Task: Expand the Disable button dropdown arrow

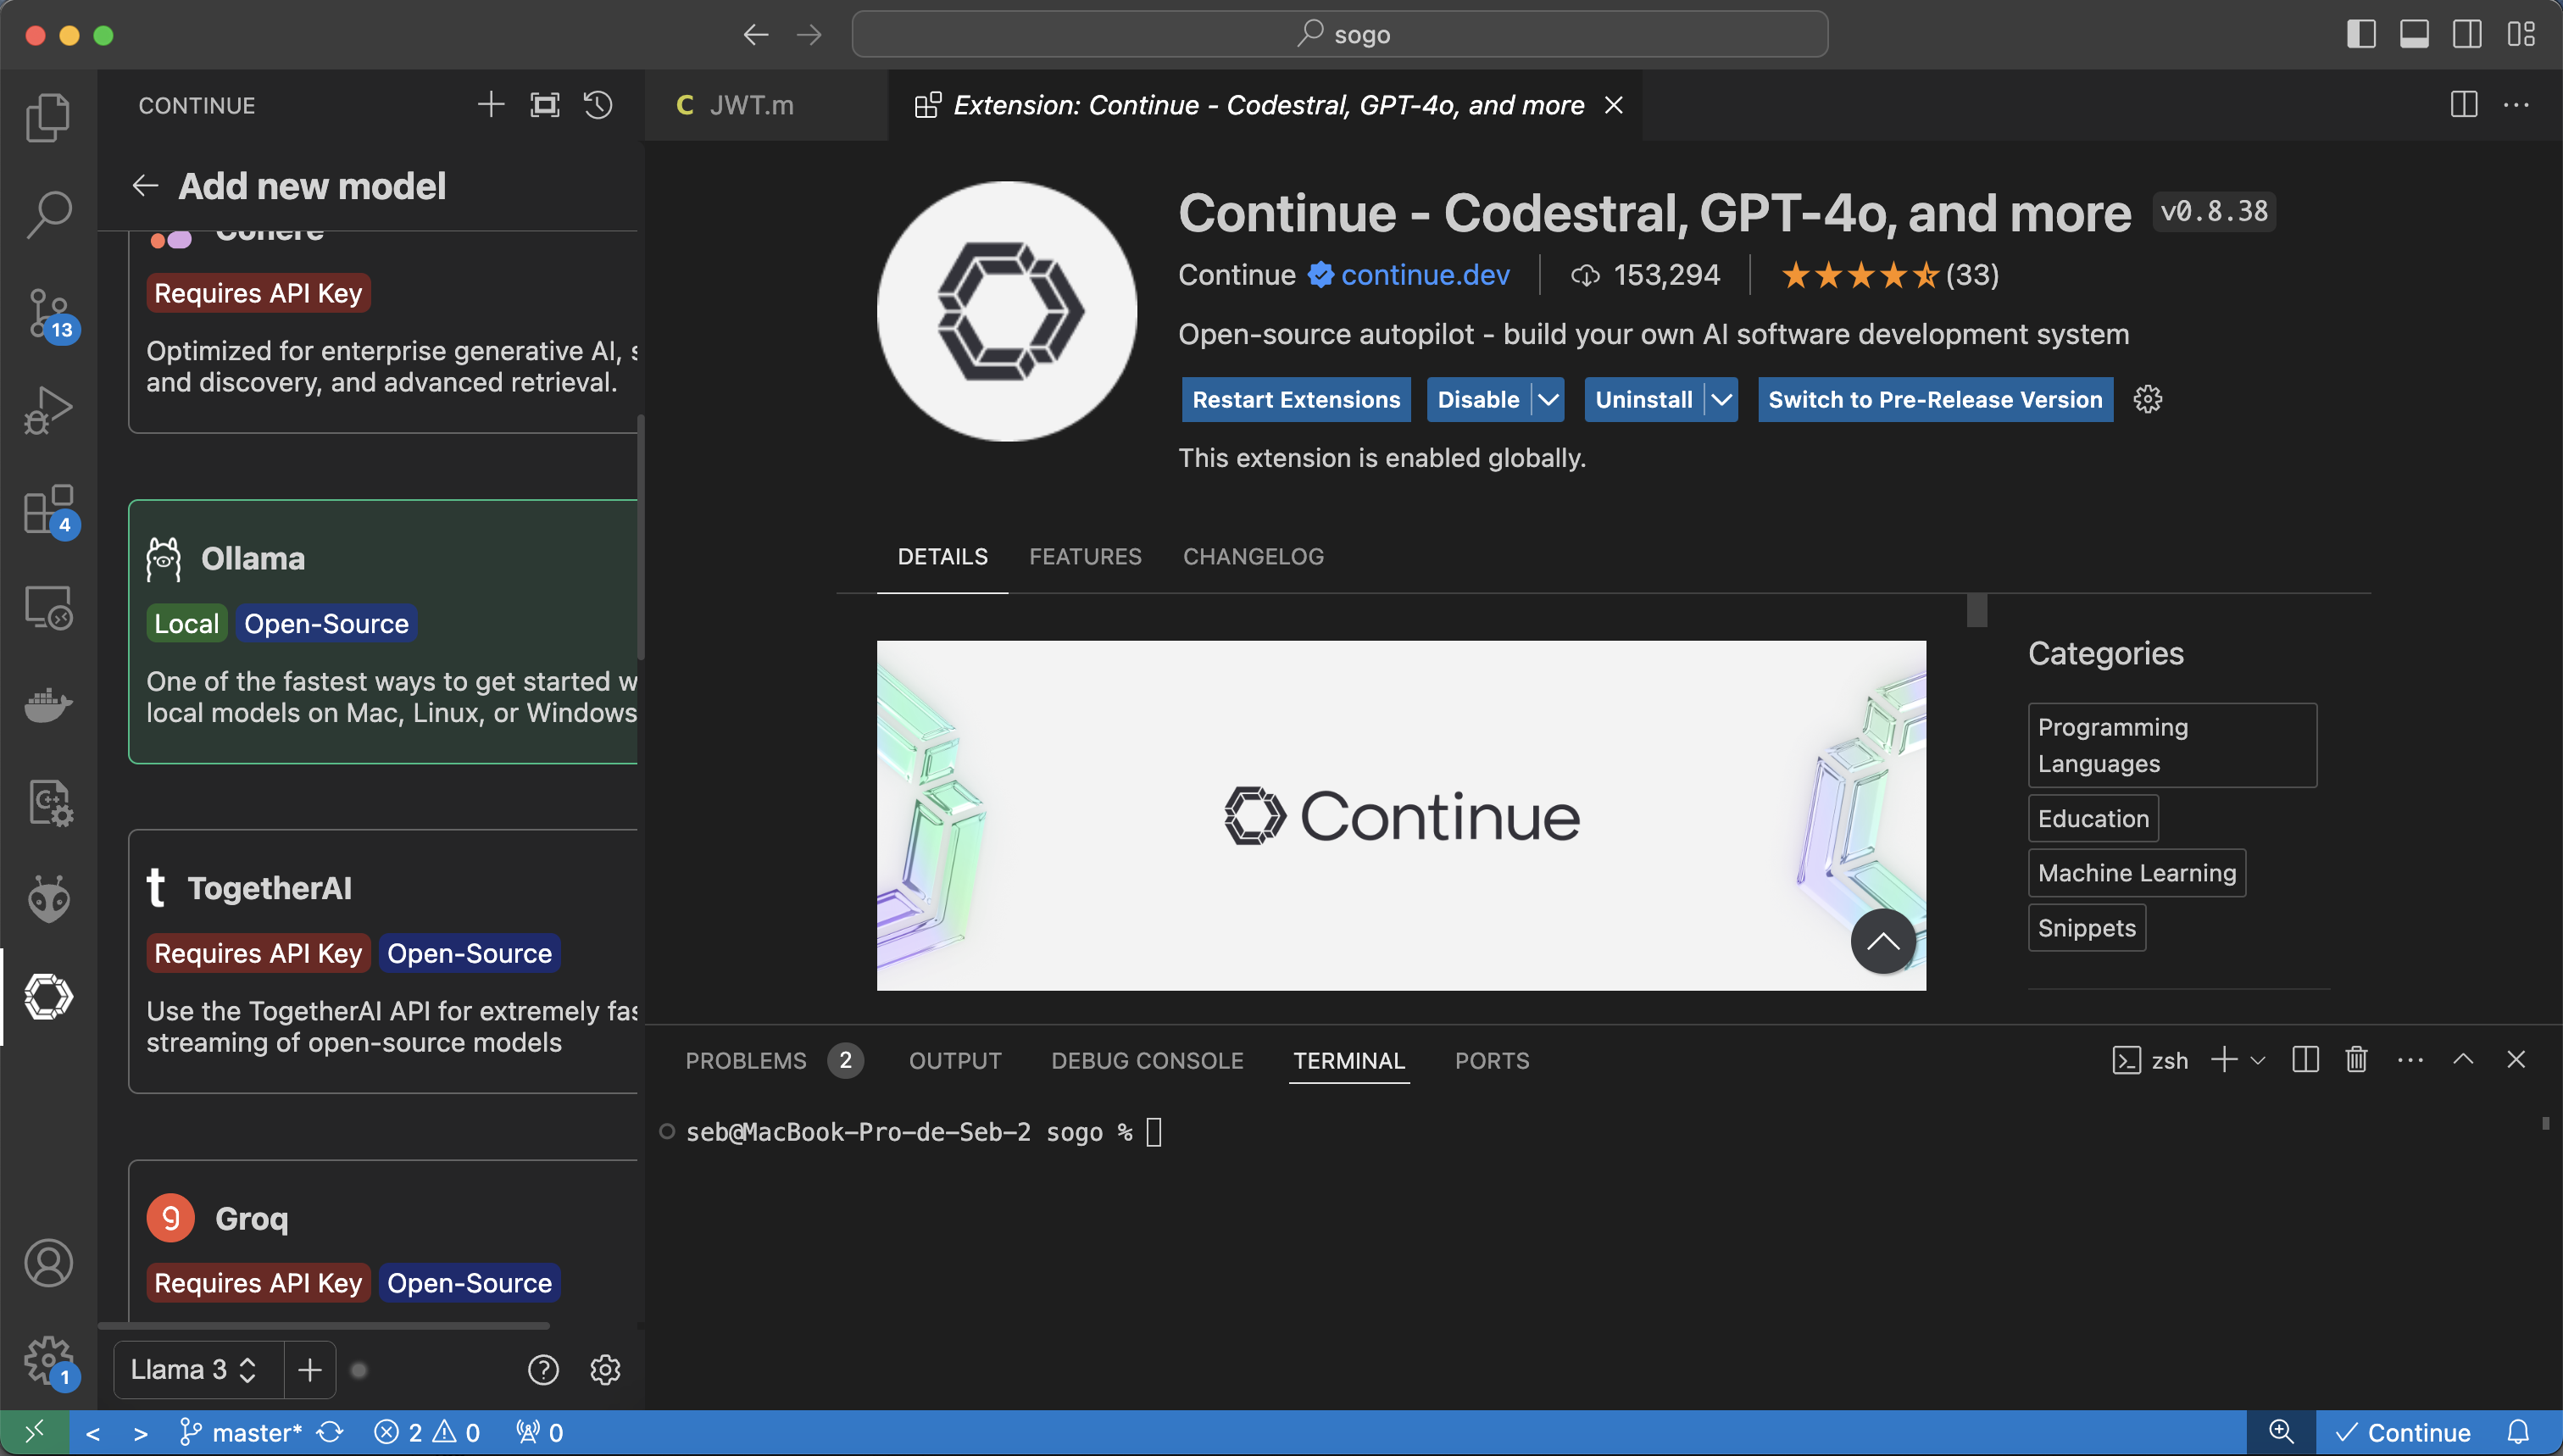Action: (x=1548, y=400)
